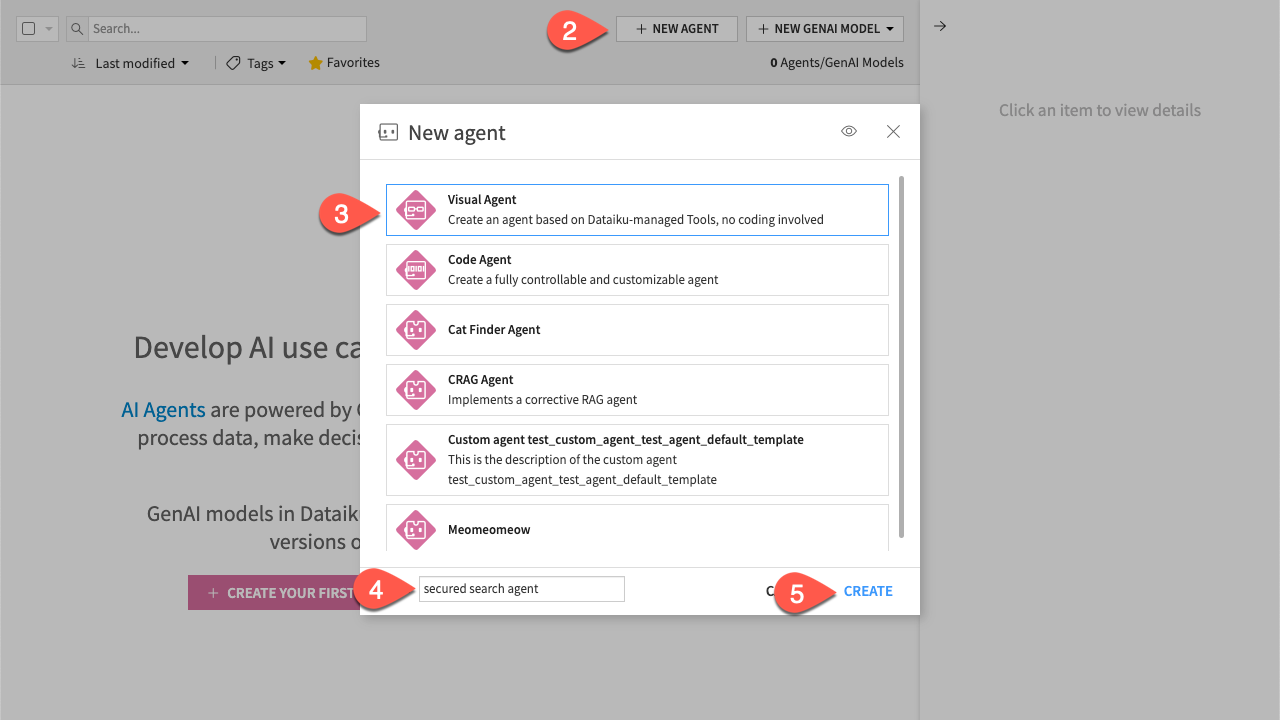Click the New Agent button
This screenshot has width=1280, height=720.
click(x=676, y=28)
